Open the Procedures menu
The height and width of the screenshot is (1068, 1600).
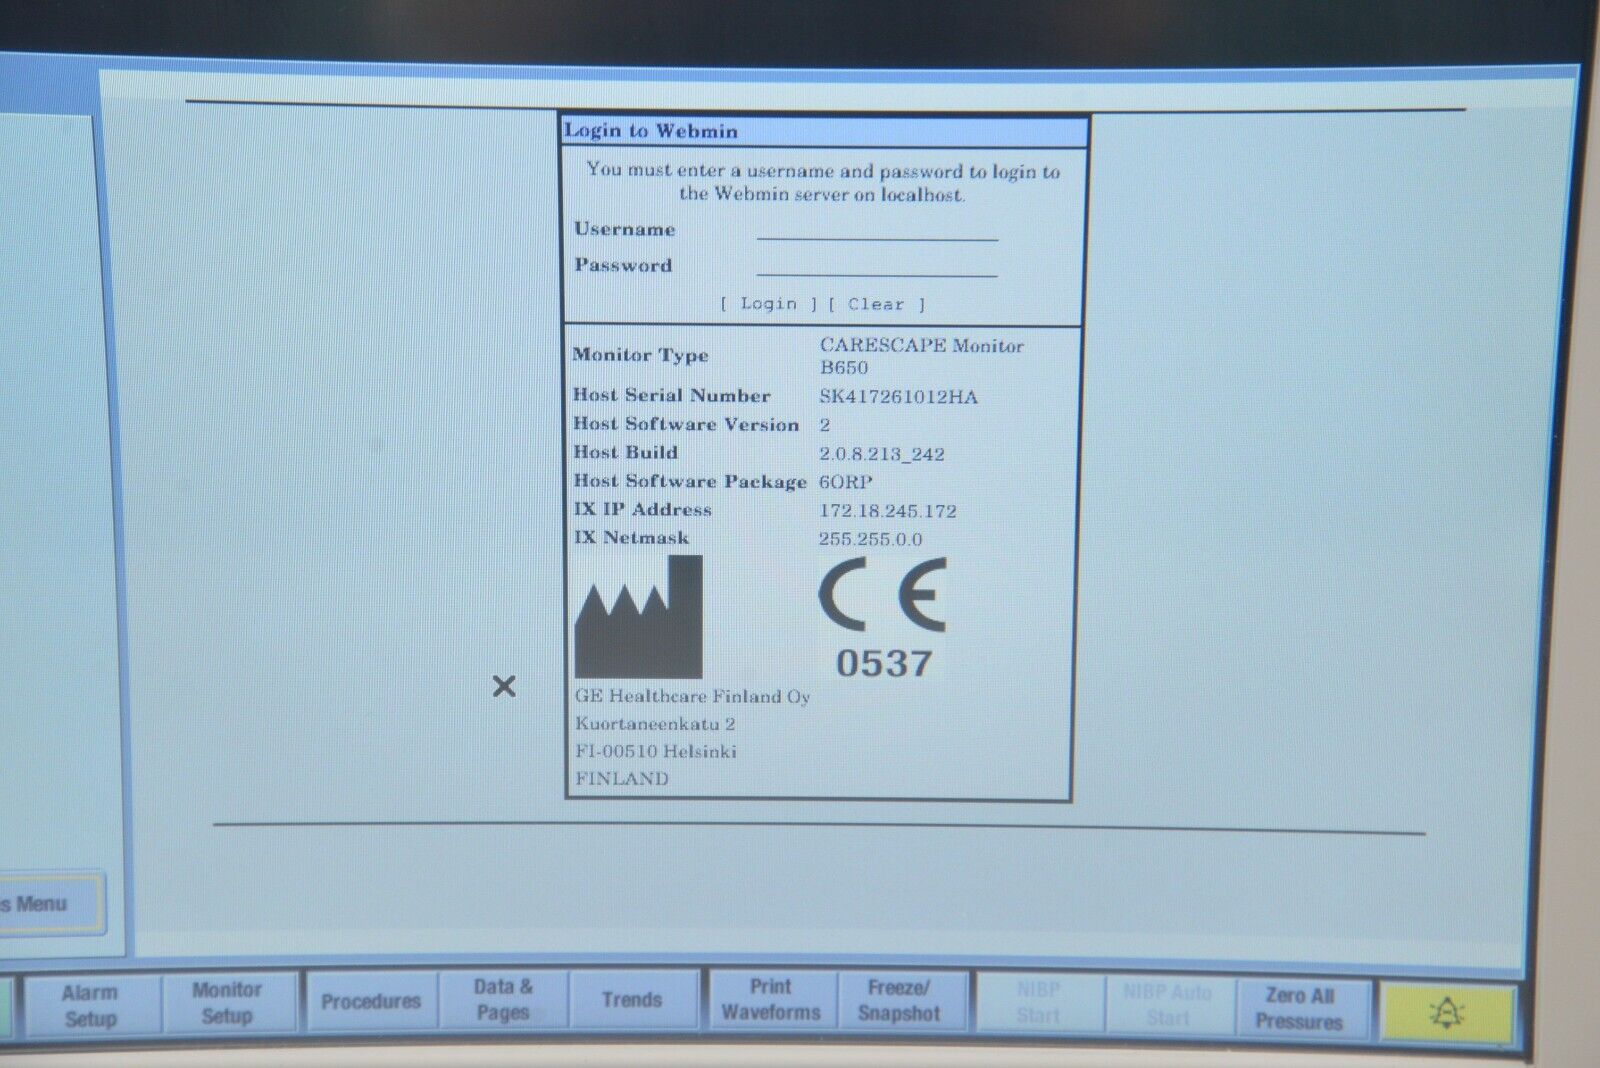pyautogui.click(x=371, y=1000)
